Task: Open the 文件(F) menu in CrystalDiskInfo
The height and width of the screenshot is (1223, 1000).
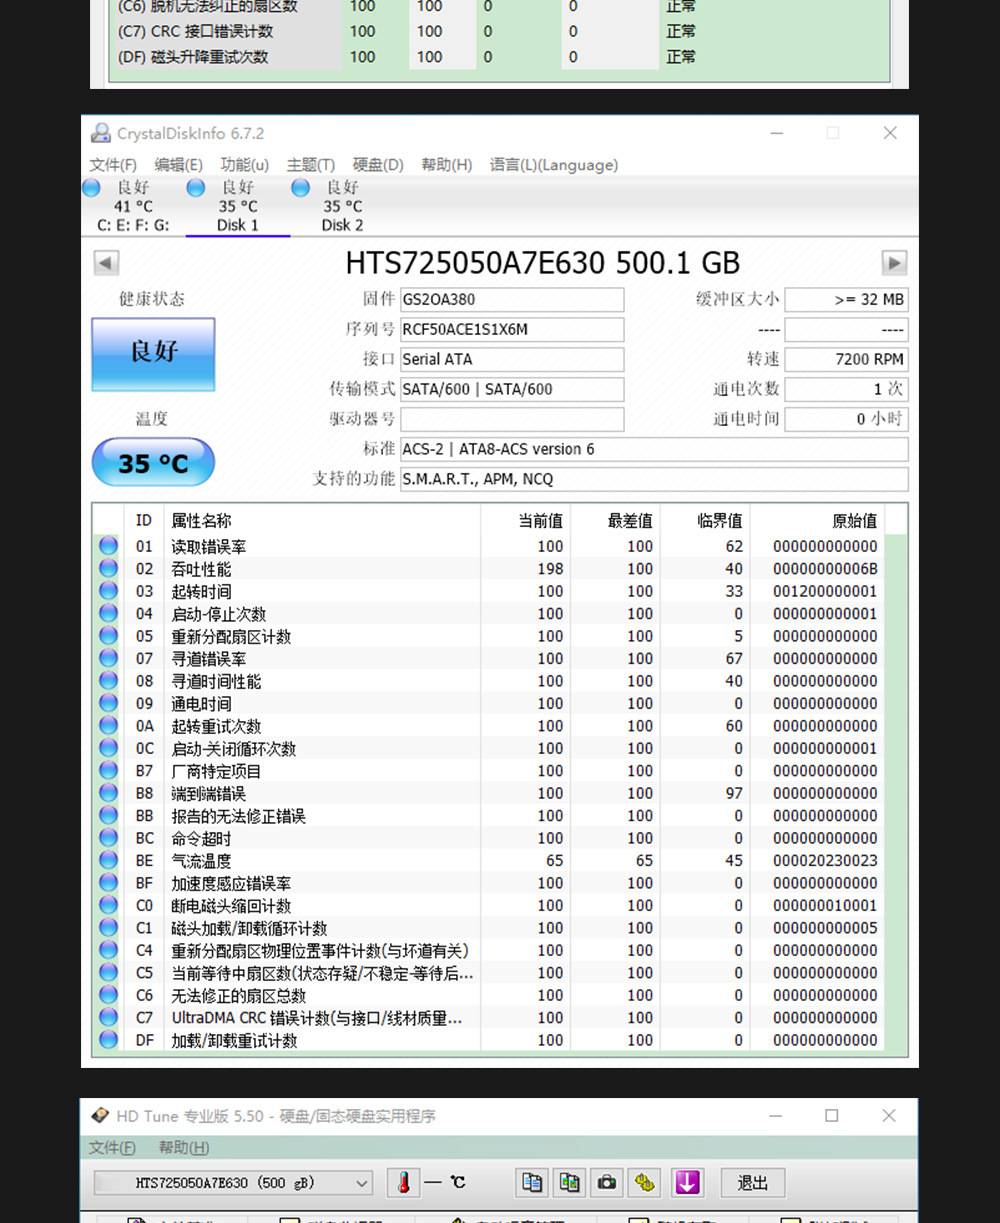Action: coord(113,165)
